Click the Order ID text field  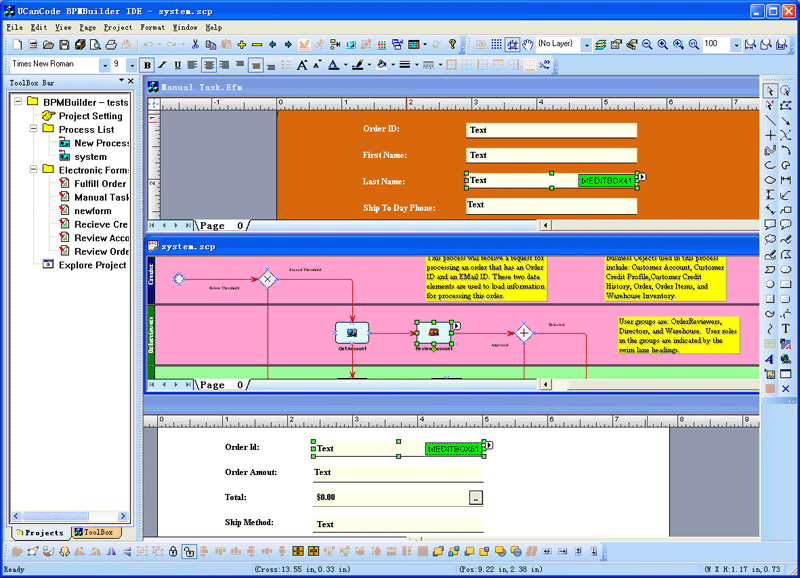point(550,130)
